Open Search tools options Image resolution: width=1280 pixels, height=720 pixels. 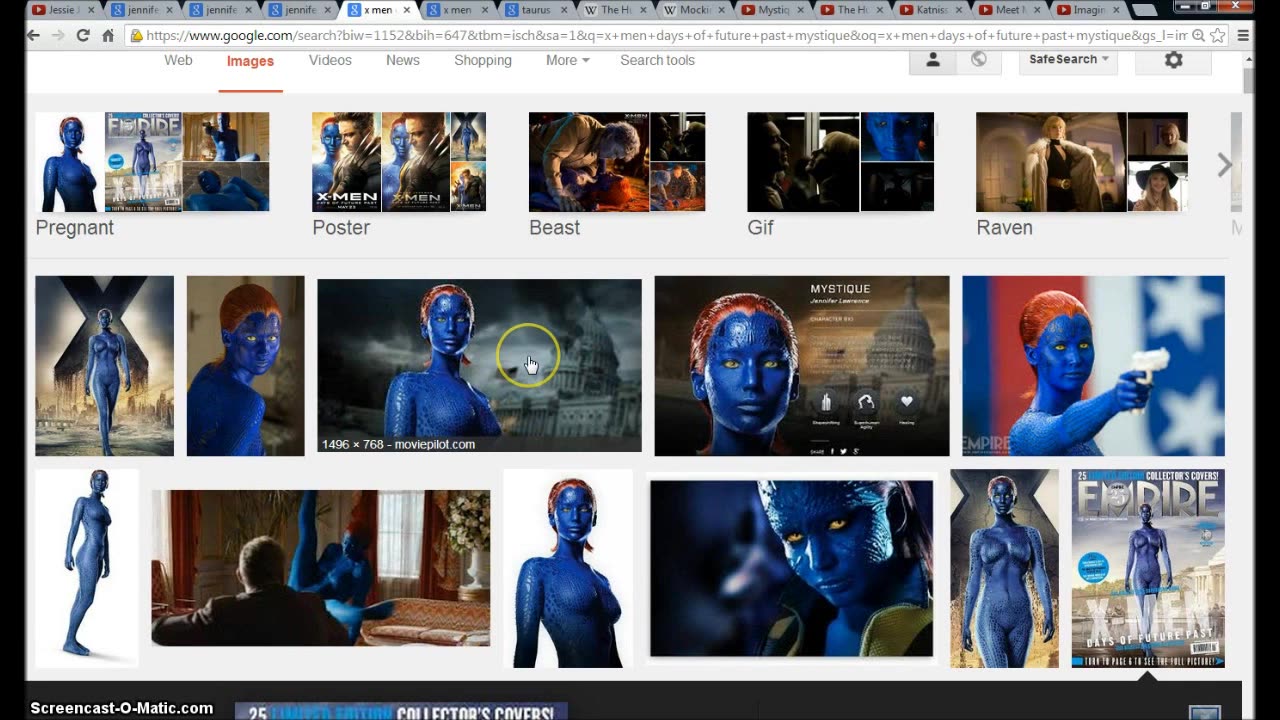tap(657, 60)
